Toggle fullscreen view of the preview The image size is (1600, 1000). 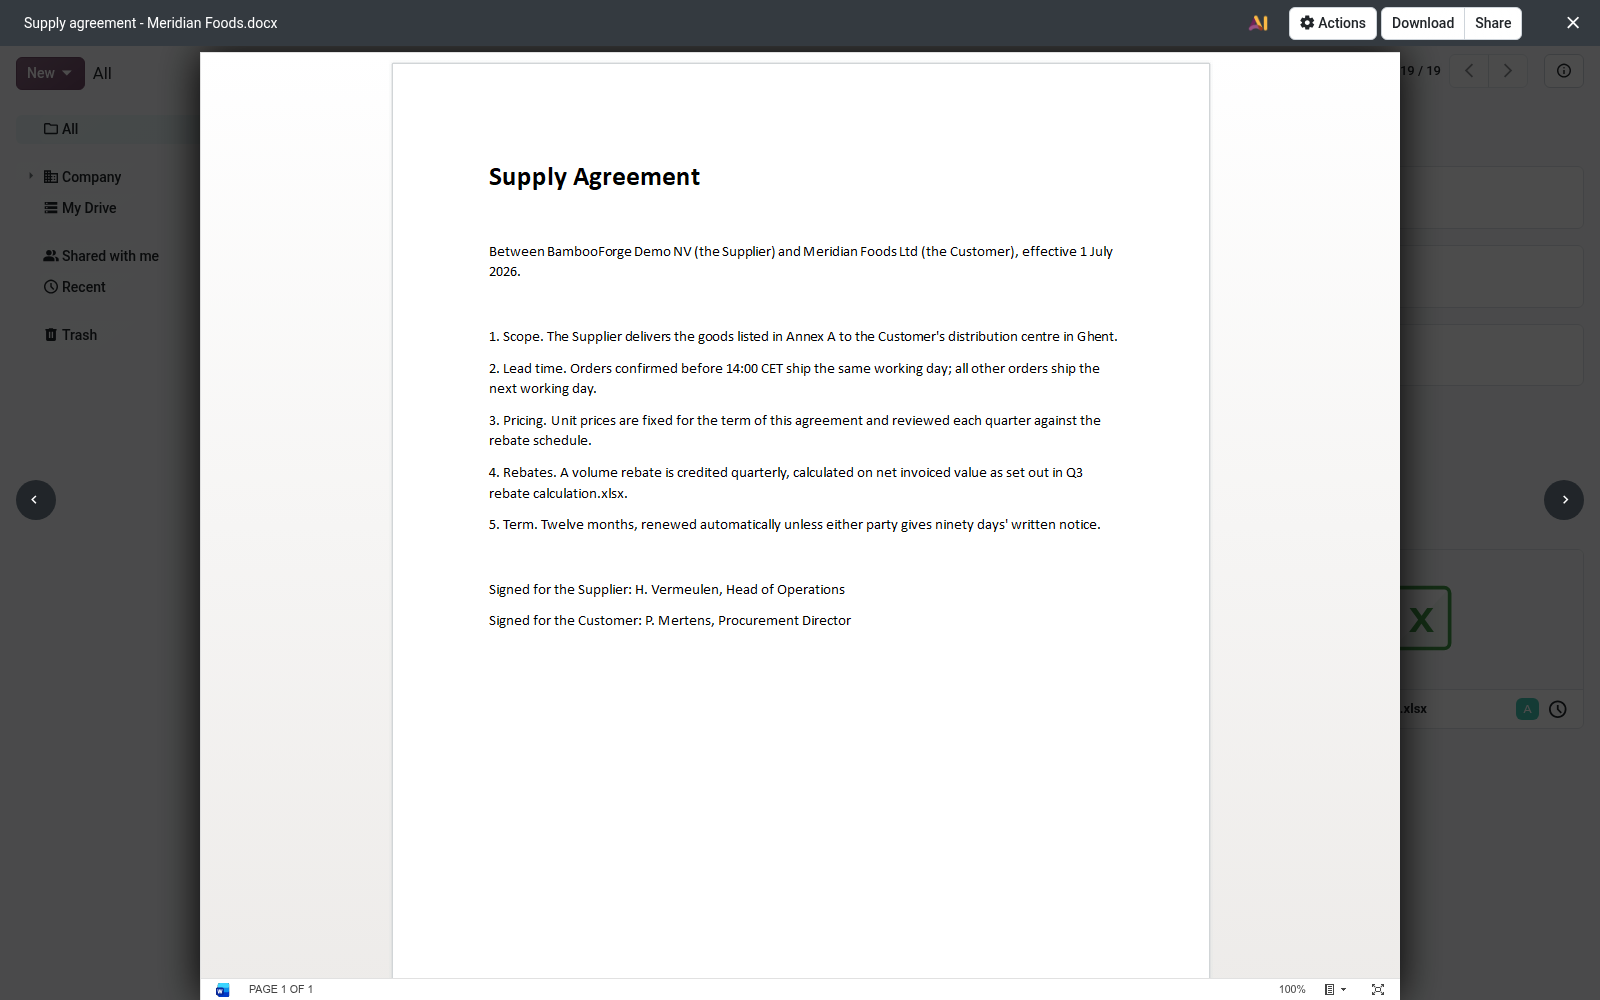[1378, 989]
